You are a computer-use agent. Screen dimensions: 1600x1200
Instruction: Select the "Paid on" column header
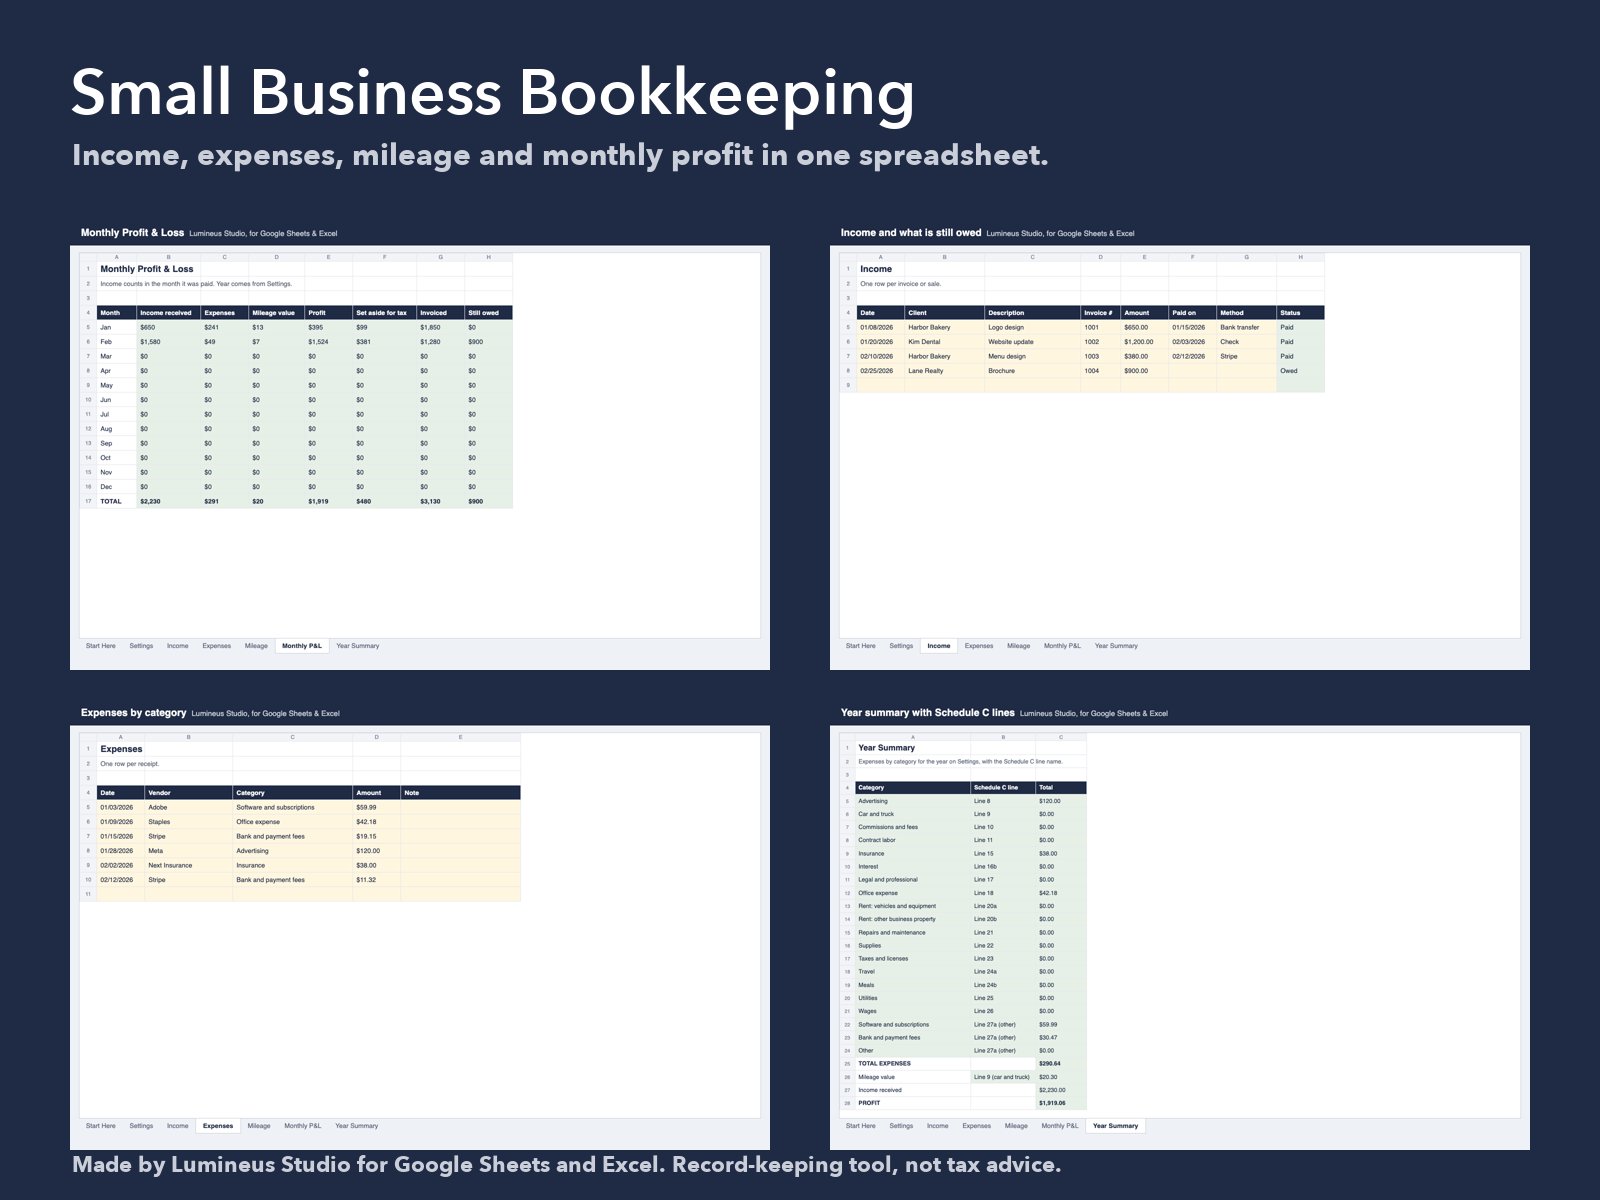point(1192,313)
